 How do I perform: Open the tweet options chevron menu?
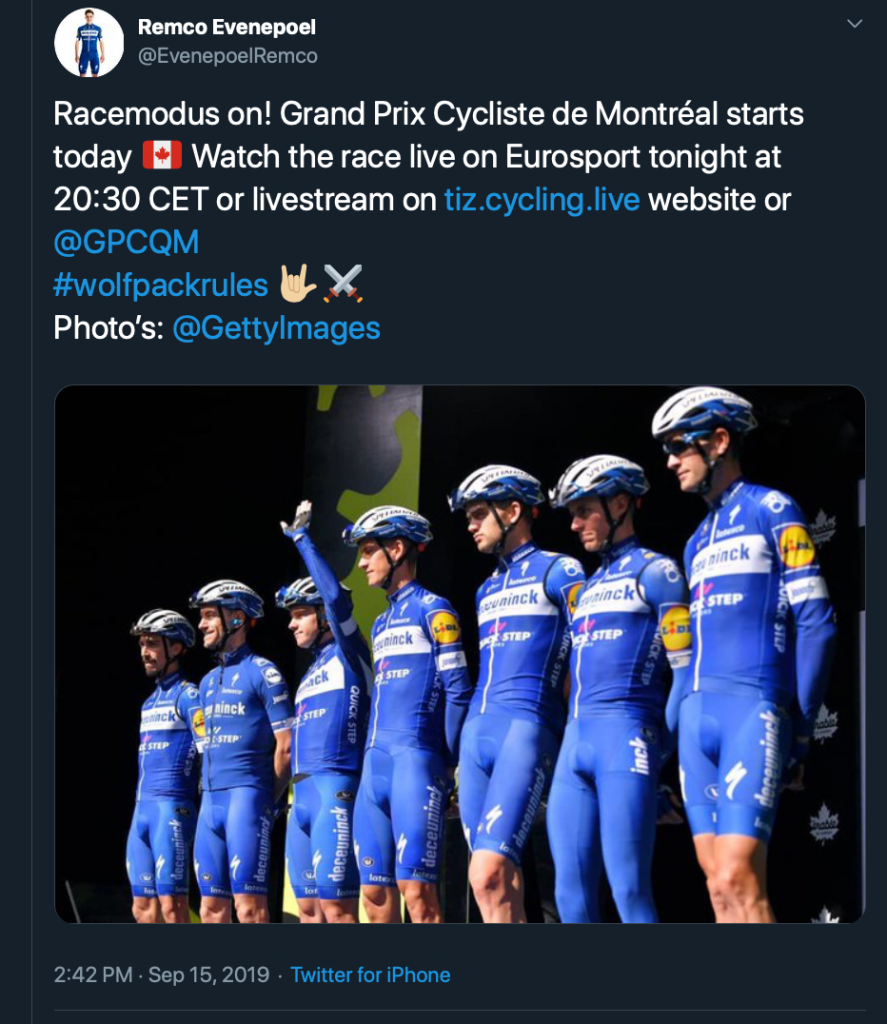(x=855, y=23)
